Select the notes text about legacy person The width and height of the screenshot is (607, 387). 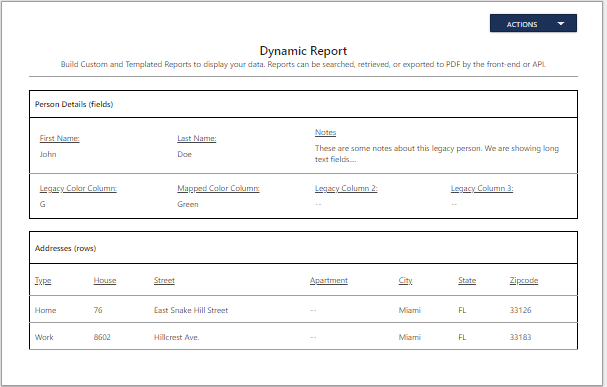pos(437,154)
